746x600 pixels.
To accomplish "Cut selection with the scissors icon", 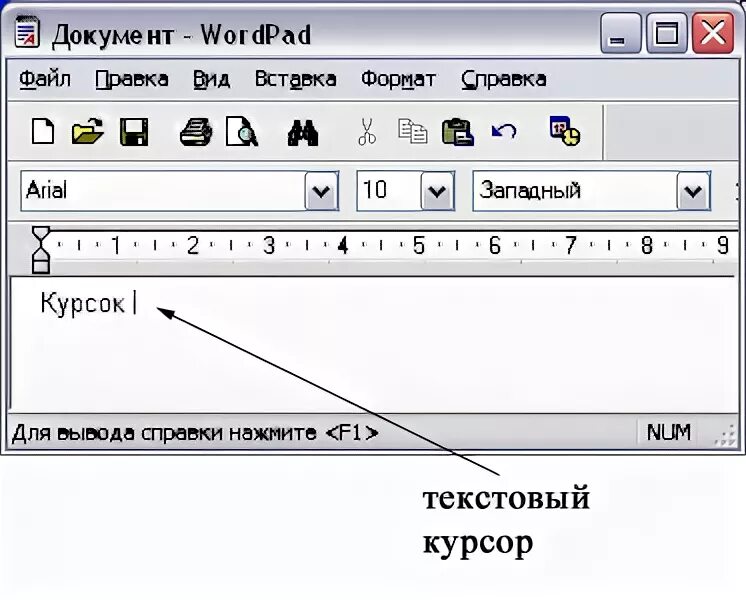I will click(367, 132).
